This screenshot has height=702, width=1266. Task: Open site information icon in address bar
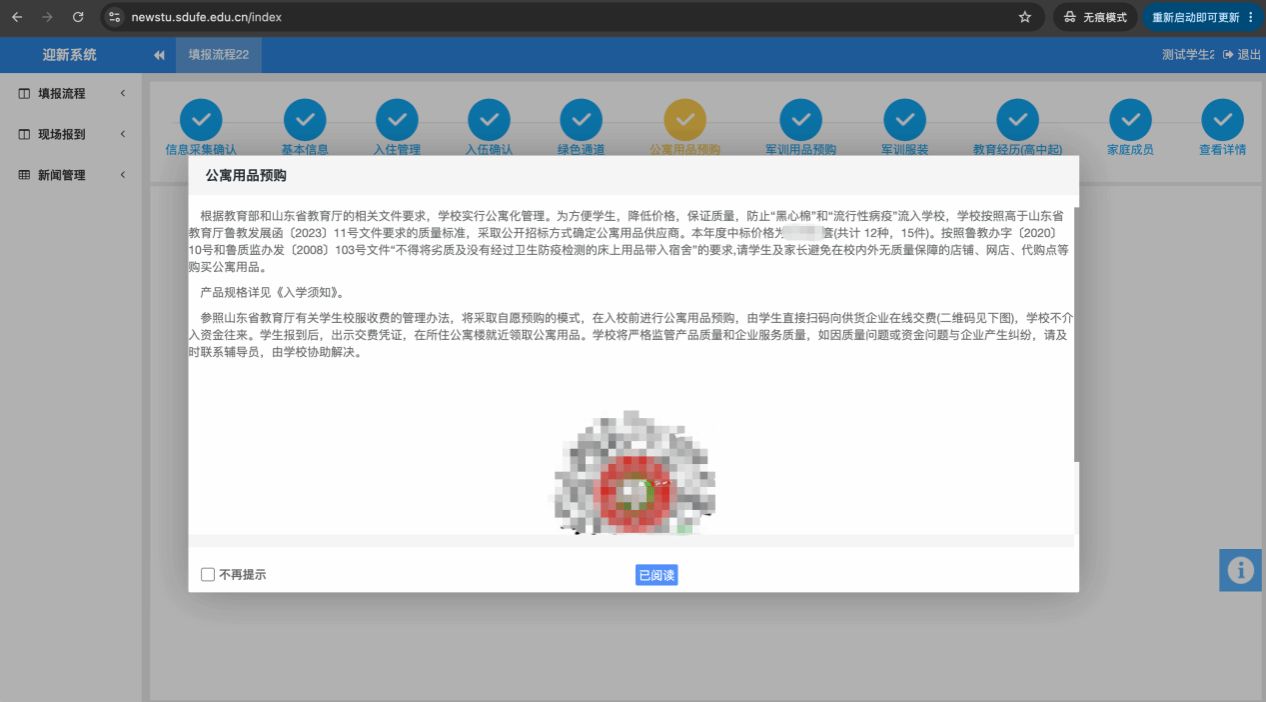114,17
